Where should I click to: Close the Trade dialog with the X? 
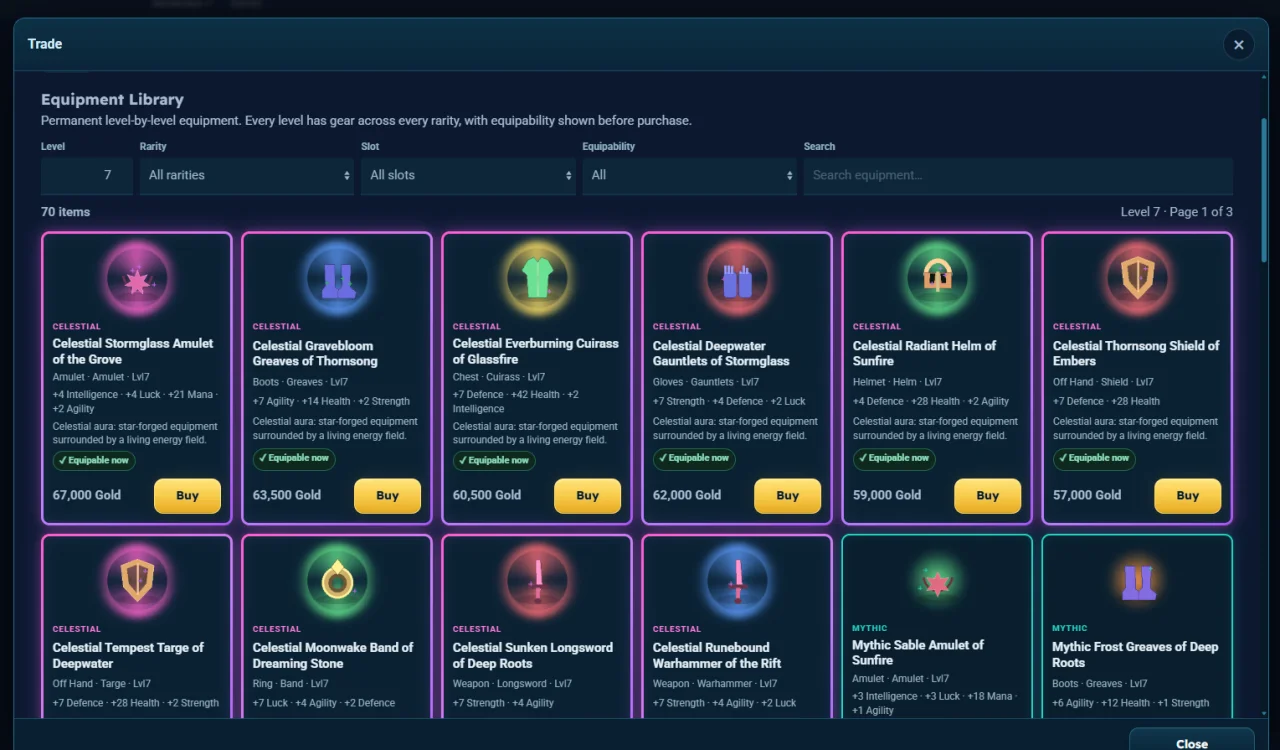(x=1238, y=44)
